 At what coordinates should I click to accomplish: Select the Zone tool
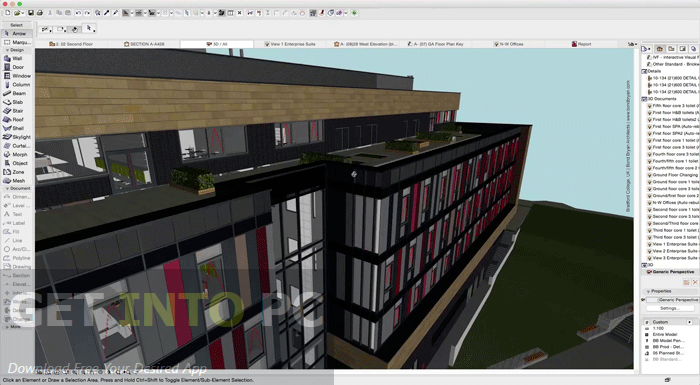pyautogui.click(x=17, y=172)
